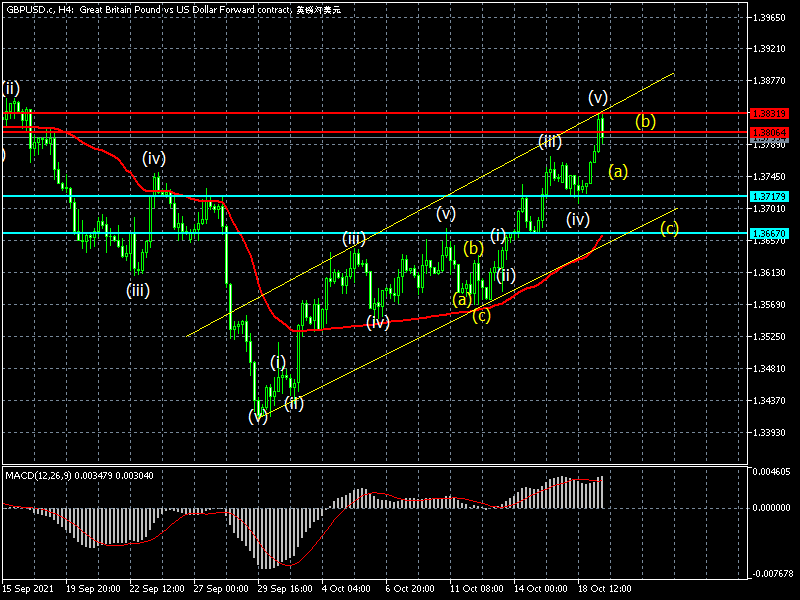
Task: Click the 6 Oct 20:00 time label
Action: [x=410, y=589]
